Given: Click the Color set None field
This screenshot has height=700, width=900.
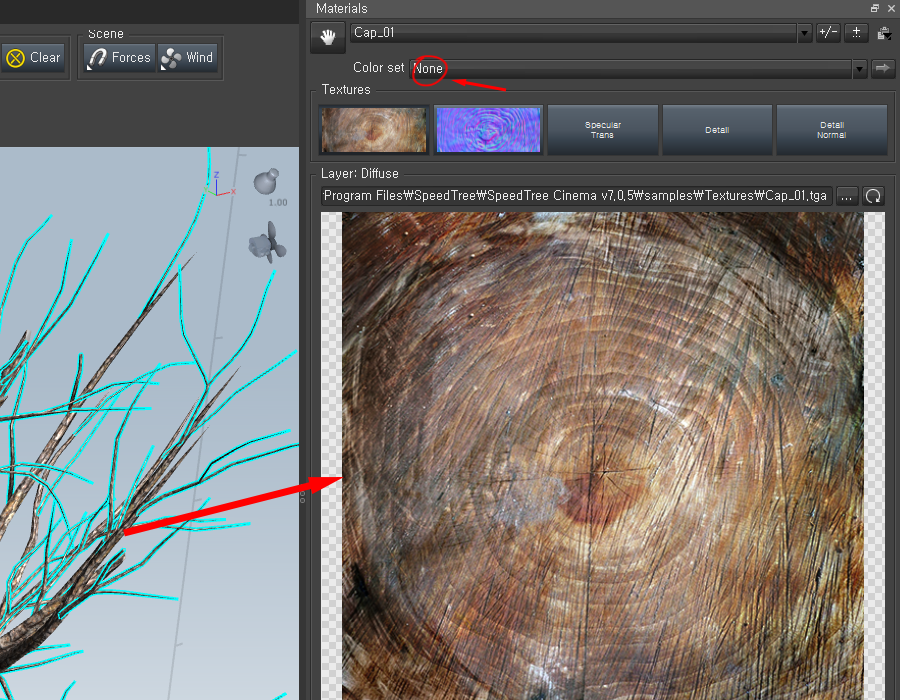Looking at the screenshot, I should point(631,69).
